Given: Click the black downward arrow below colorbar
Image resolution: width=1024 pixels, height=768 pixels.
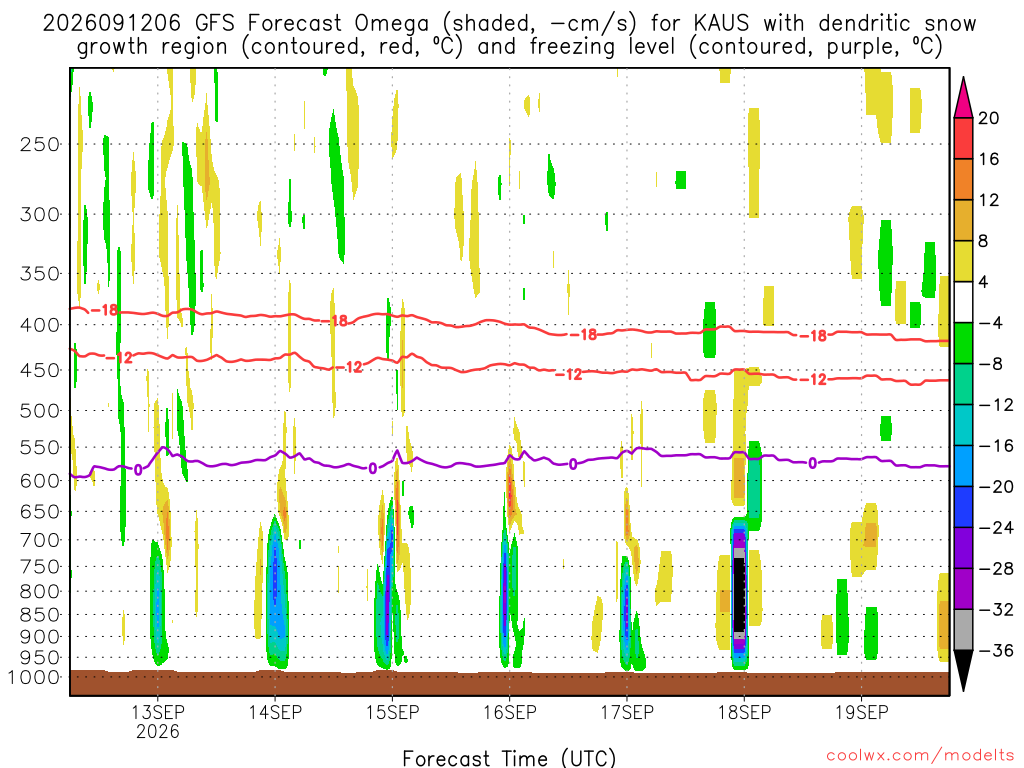Looking at the screenshot, I should [x=963, y=671].
